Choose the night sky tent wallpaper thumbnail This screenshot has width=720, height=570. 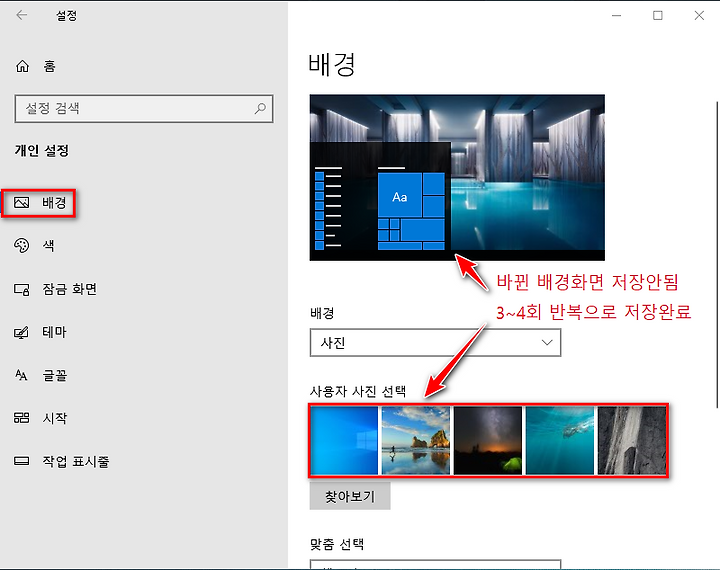coord(488,440)
